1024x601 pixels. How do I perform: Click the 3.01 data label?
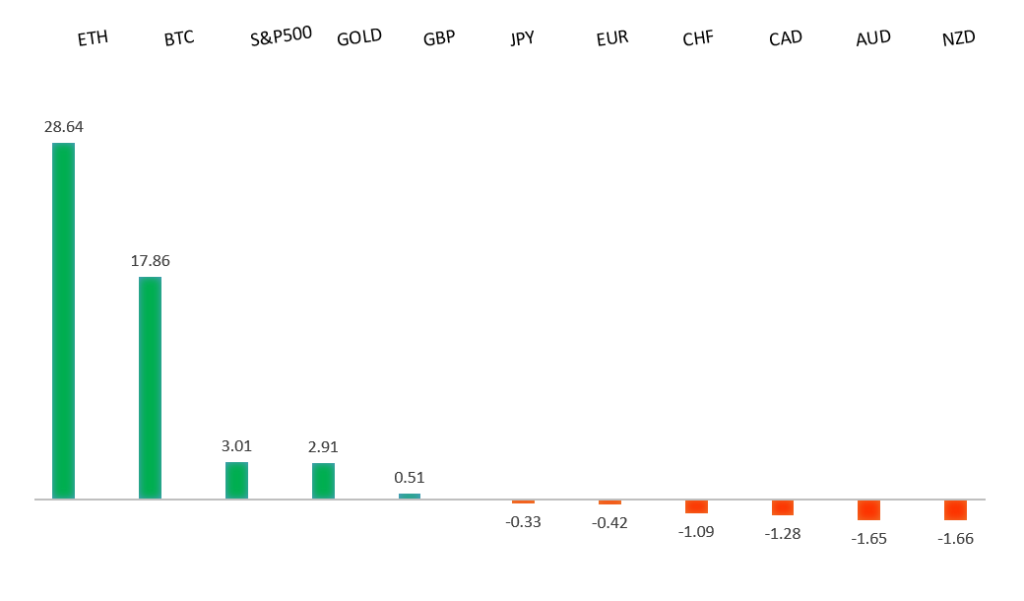point(236,446)
